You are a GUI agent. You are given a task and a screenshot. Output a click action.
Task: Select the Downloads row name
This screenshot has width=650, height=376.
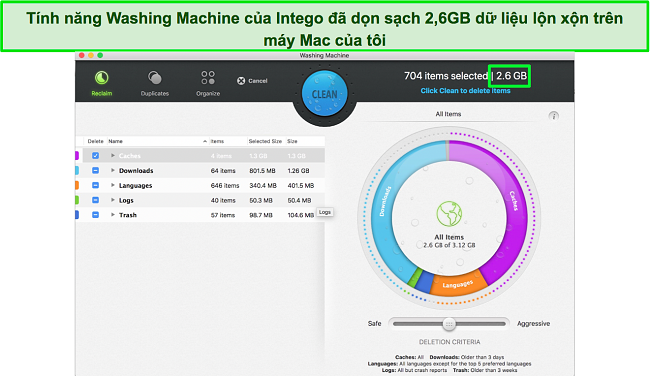pyautogui.click(x=136, y=171)
